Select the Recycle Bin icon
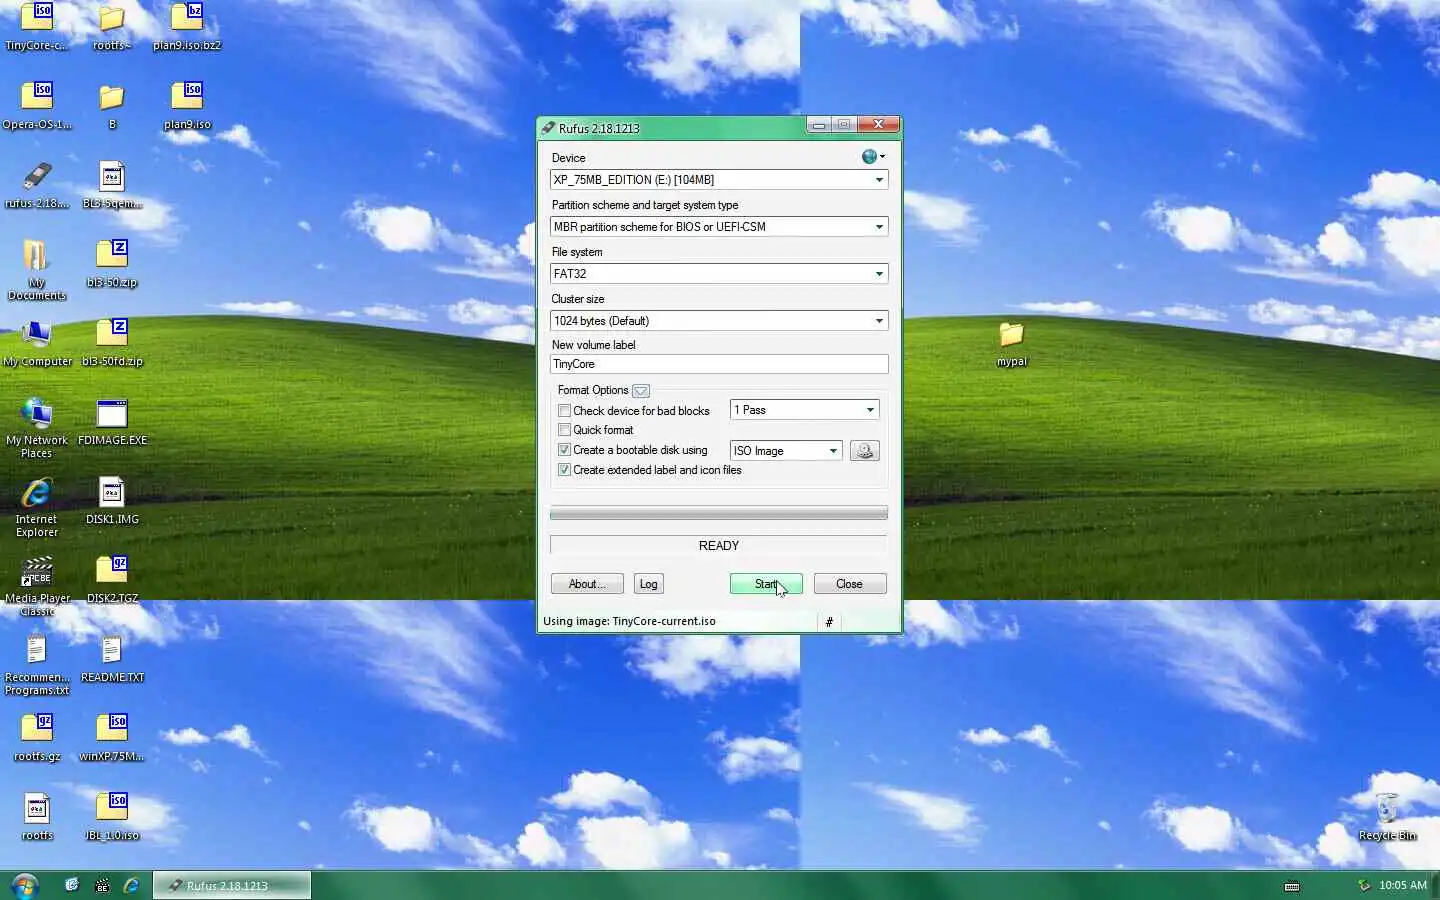 click(1387, 817)
